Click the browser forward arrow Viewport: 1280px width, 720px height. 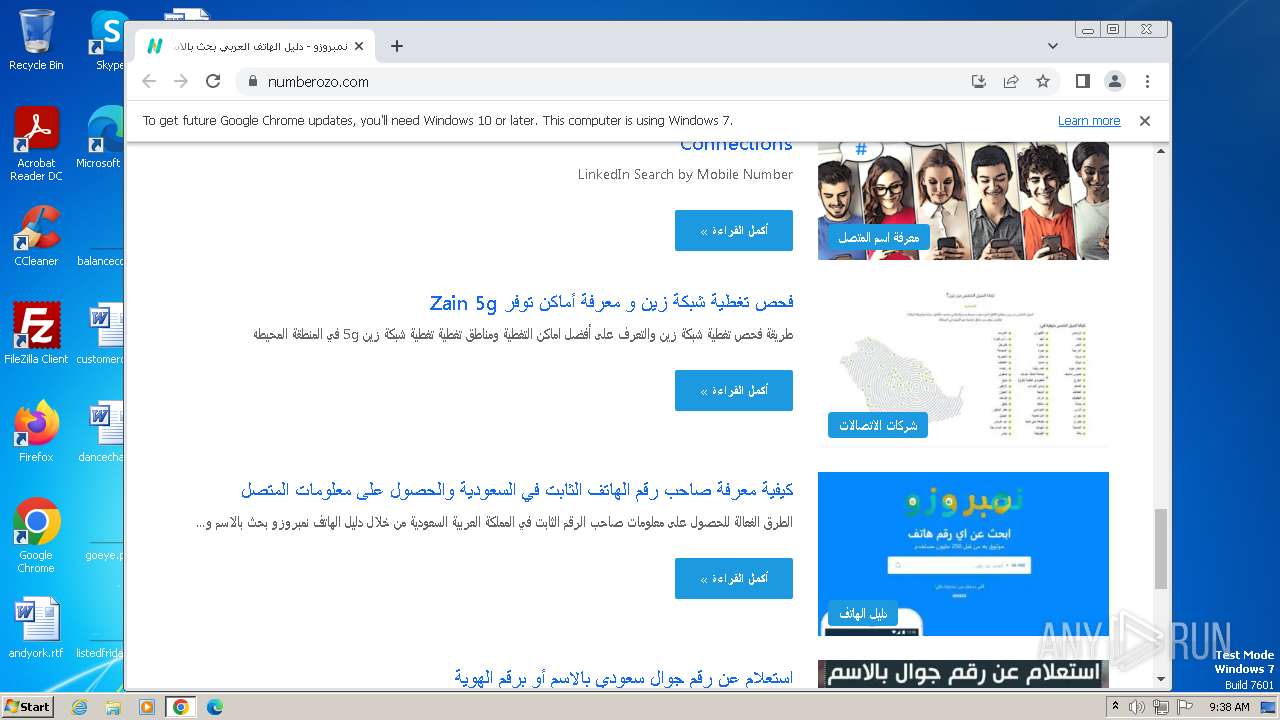181,82
